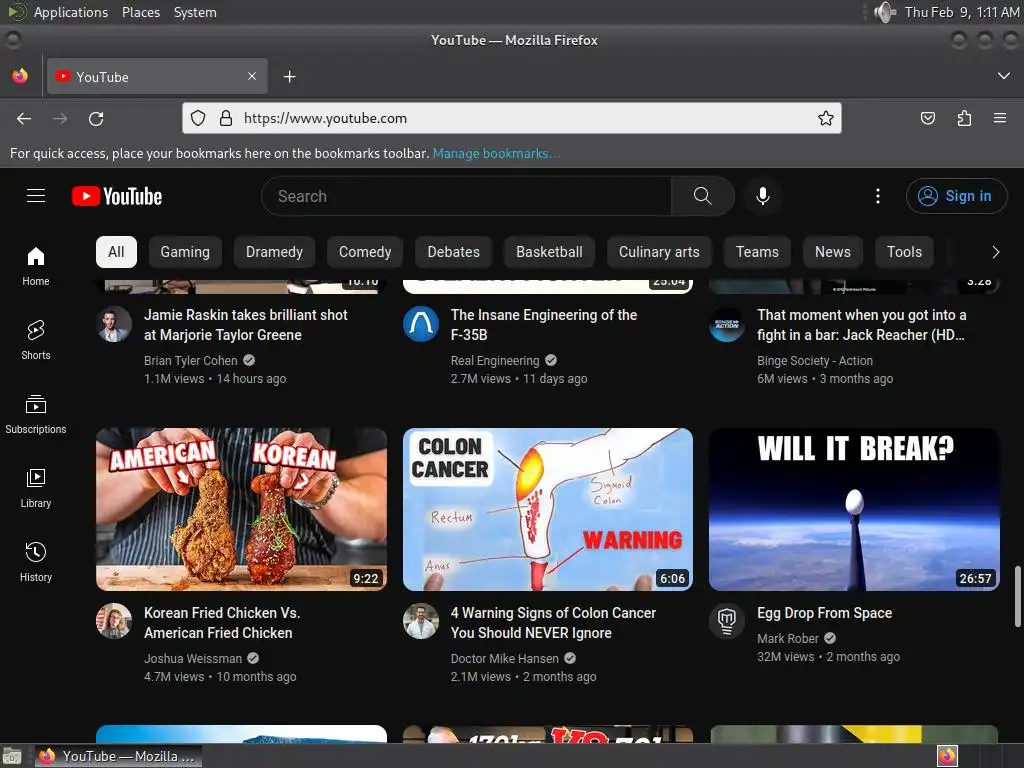This screenshot has width=1024, height=768.
Task: Open the Mark Rober channel name
Action: (788, 639)
